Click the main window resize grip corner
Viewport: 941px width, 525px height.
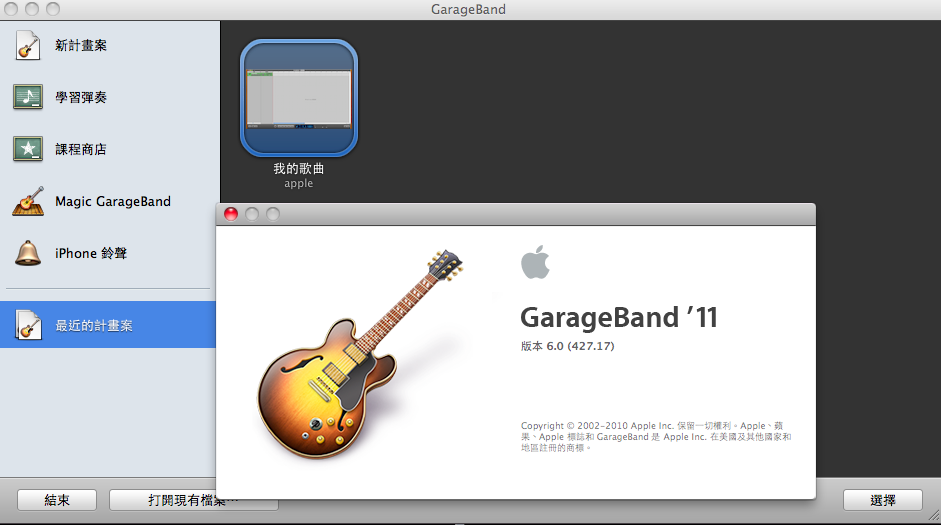(934, 514)
